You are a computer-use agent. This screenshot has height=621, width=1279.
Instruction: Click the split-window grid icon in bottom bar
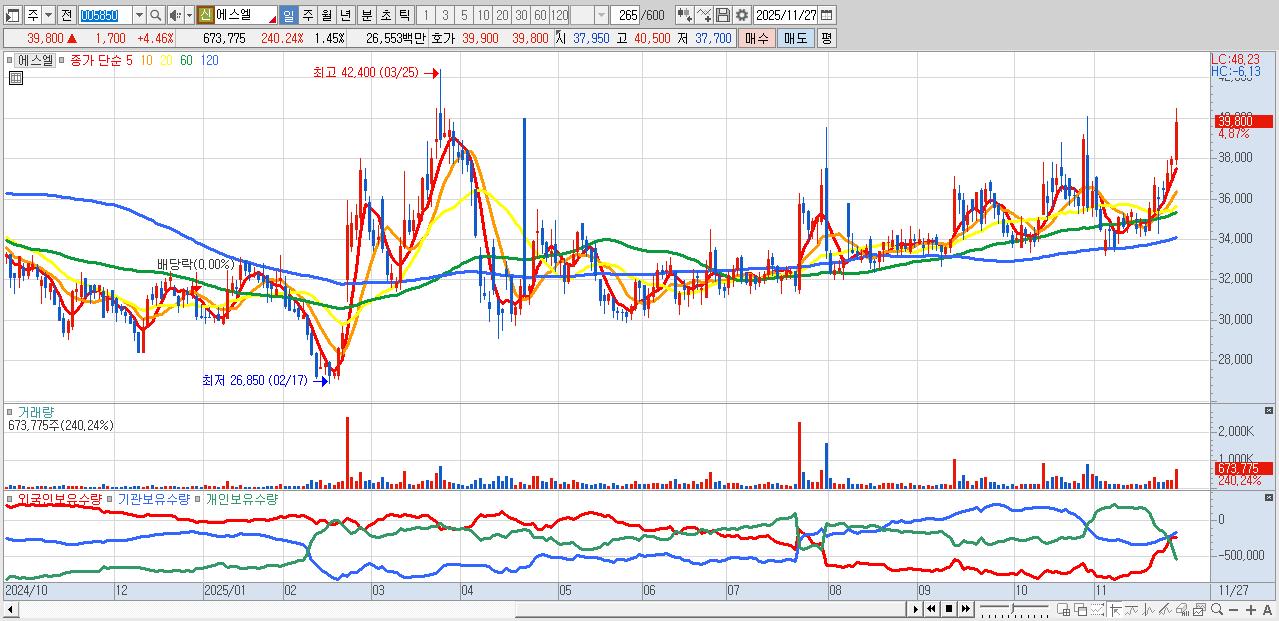[1063, 609]
